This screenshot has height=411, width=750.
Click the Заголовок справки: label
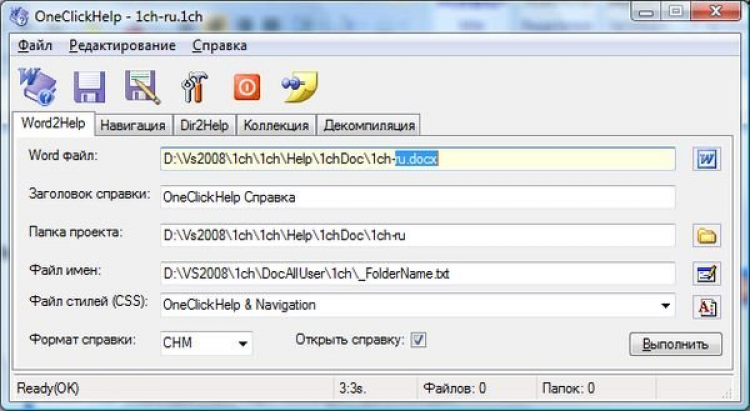click(x=89, y=194)
